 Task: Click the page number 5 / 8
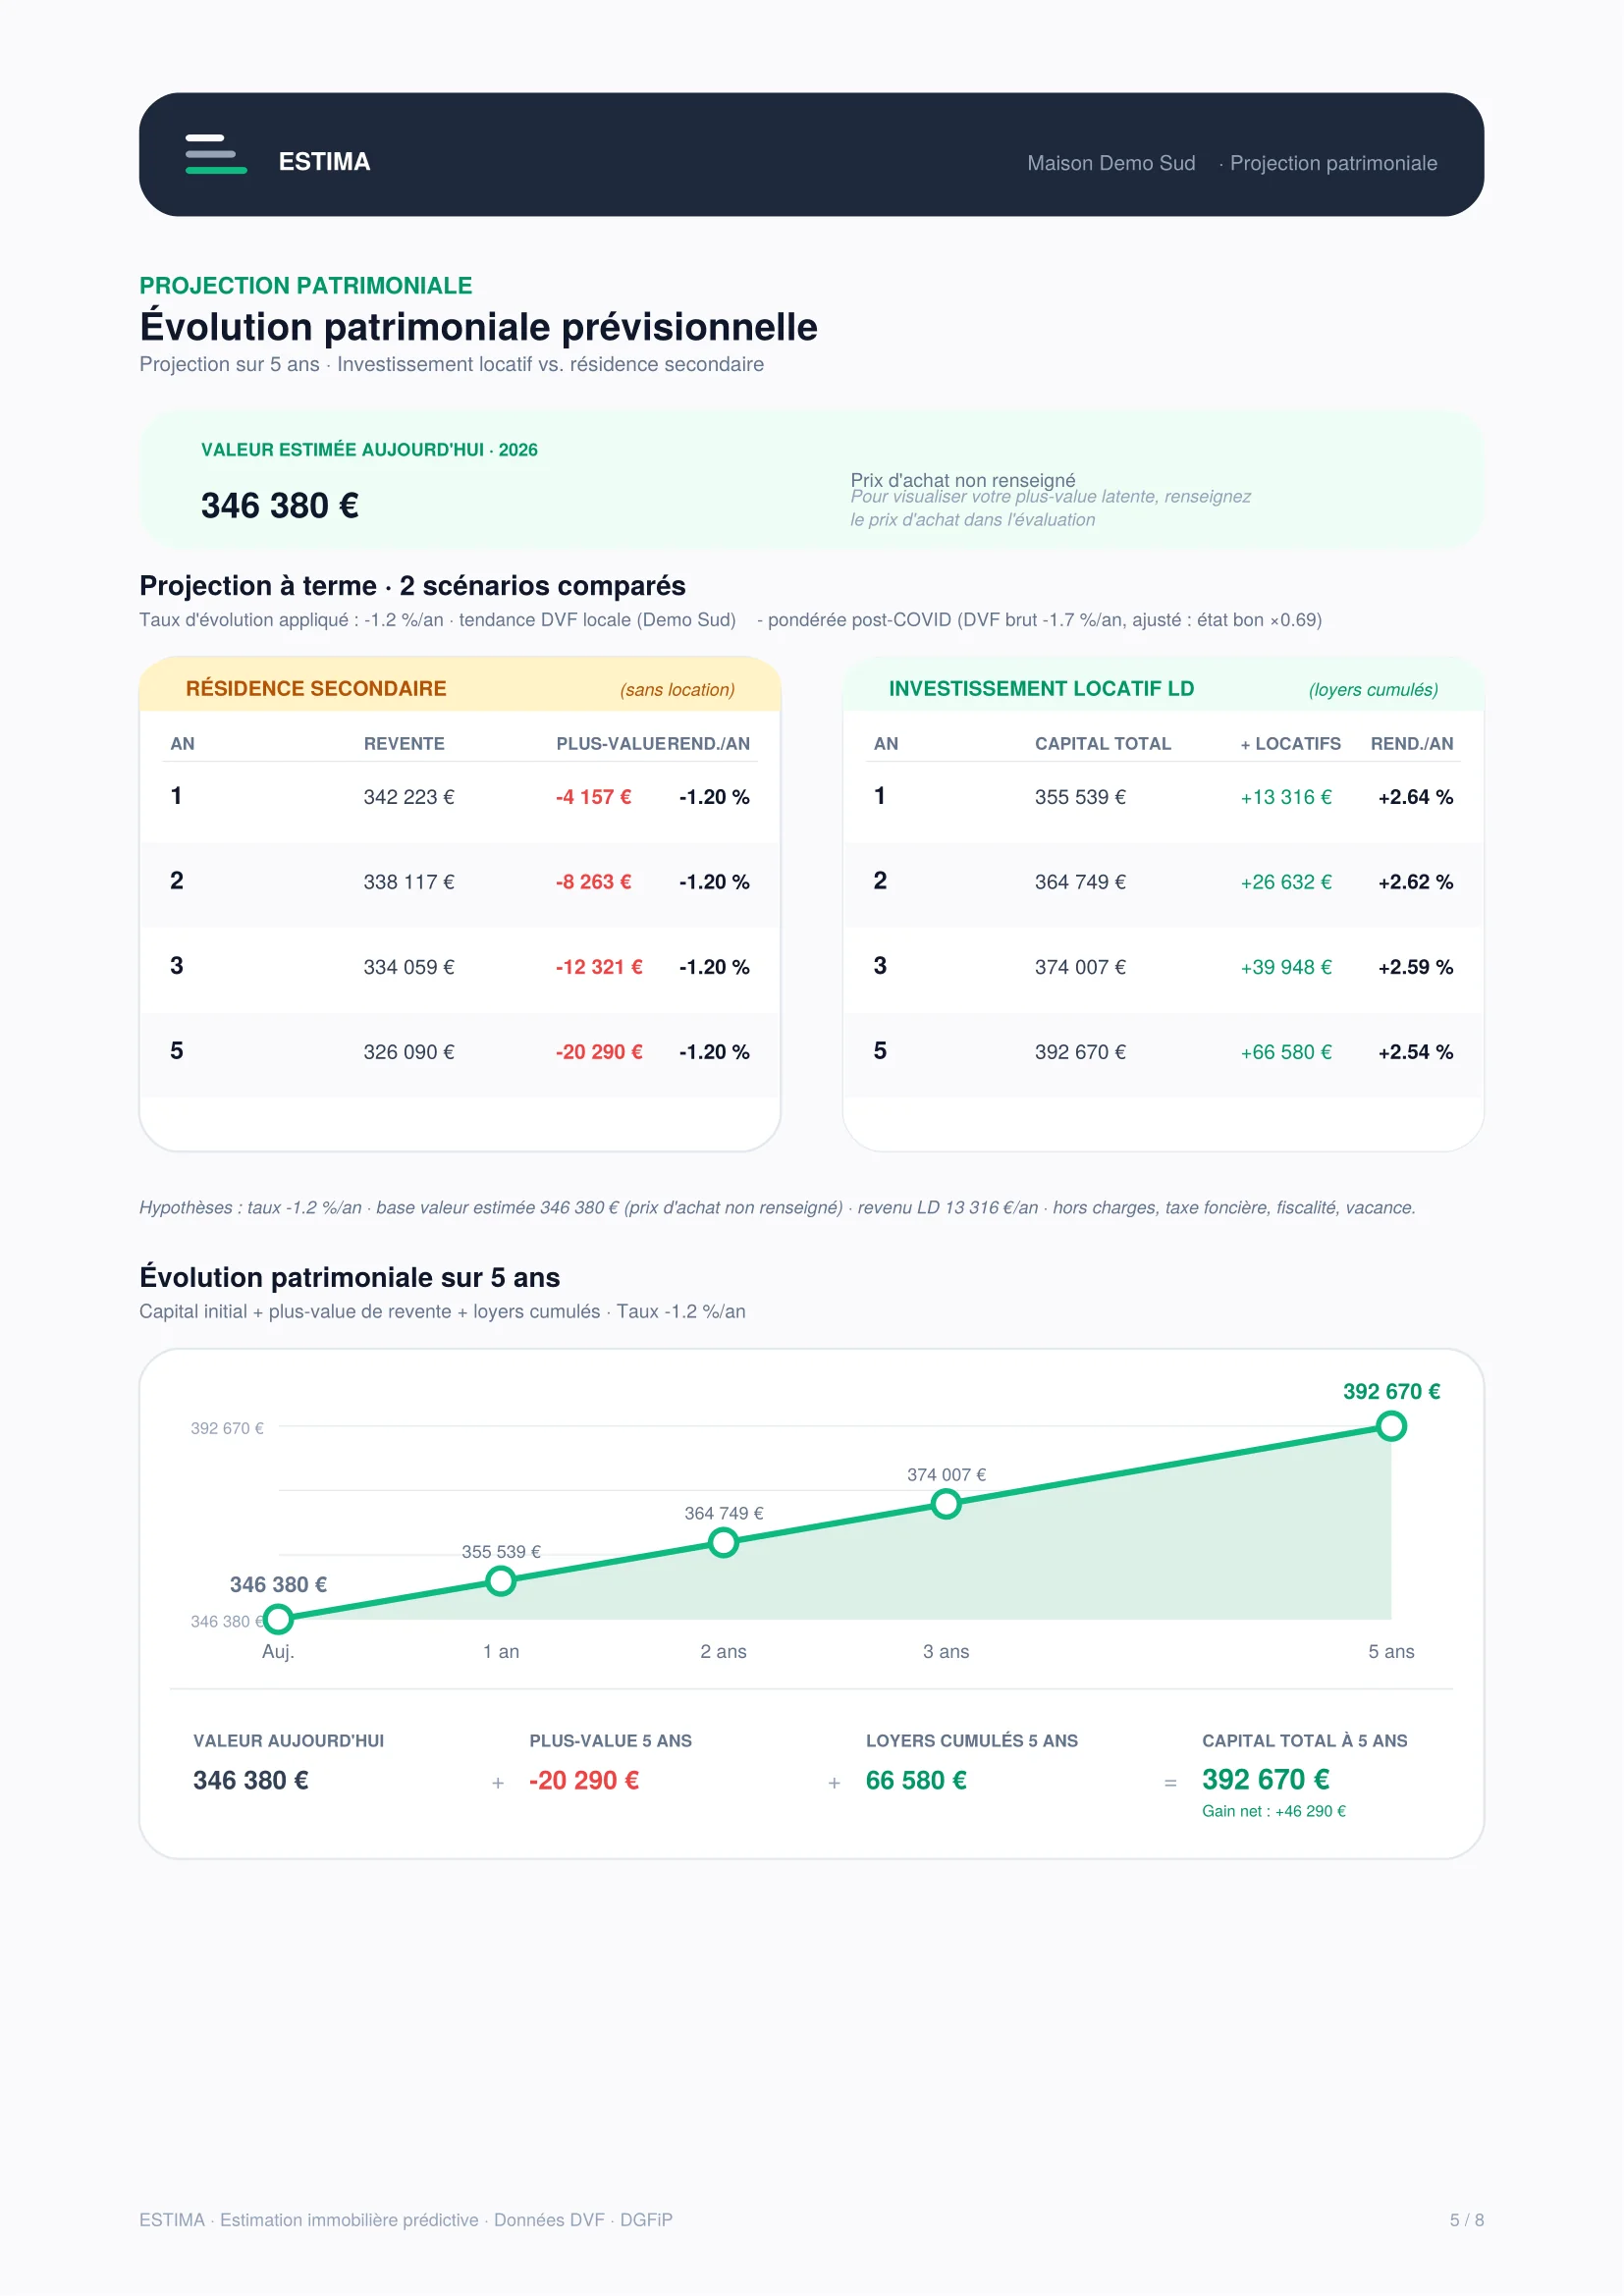click(x=1466, y=2220)
